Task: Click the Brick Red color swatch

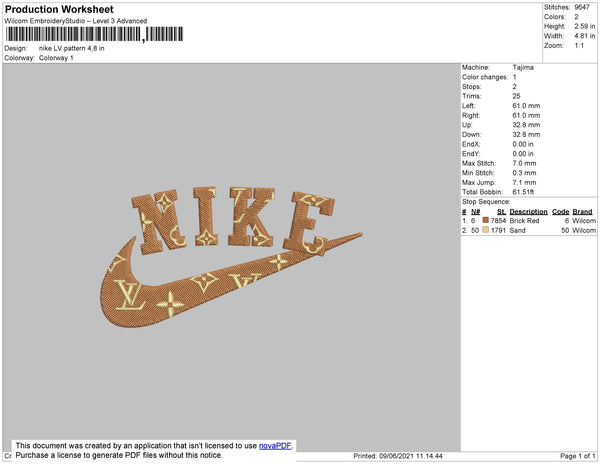Action: [x=486, y=220]
